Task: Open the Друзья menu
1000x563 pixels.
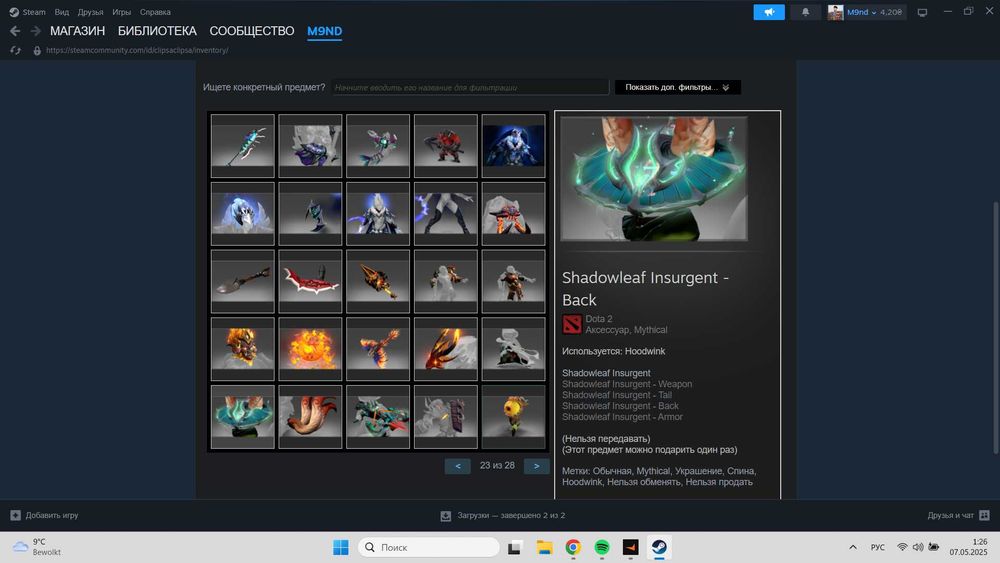Action: click(x=91, y=11)
